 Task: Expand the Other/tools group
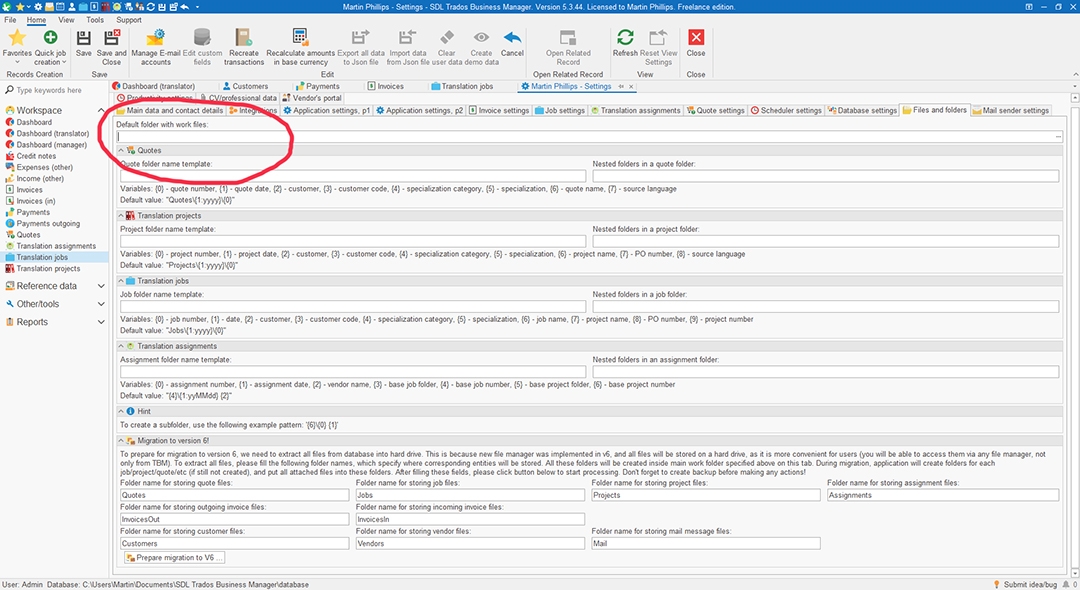(101, 304)
